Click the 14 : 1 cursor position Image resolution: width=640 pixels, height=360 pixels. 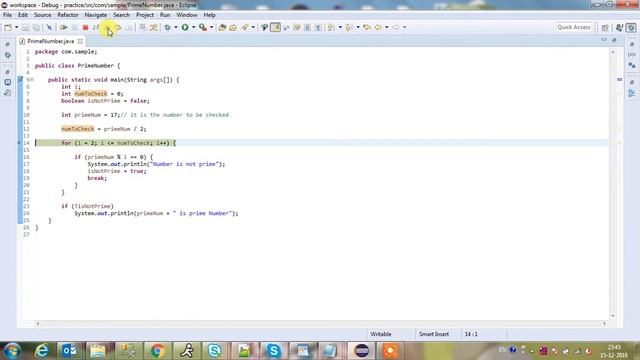471,334
